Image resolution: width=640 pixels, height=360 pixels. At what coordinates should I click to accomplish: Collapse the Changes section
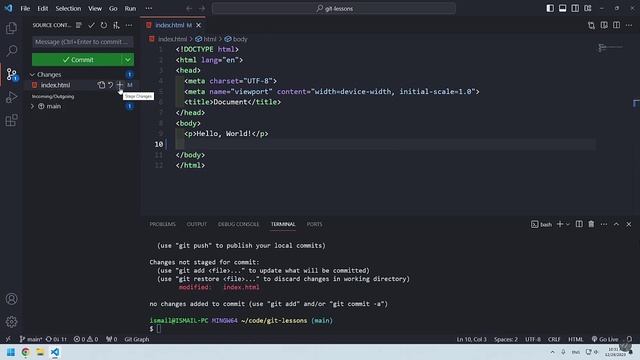32,74
